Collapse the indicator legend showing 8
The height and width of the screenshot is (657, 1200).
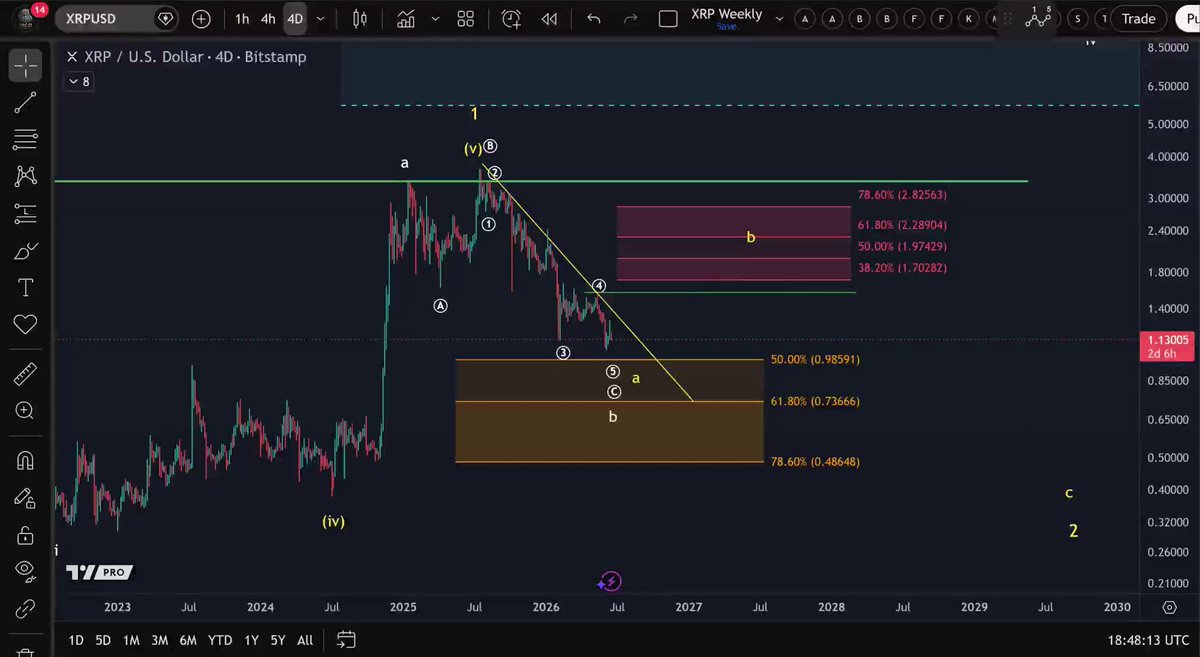coord(79,82)
